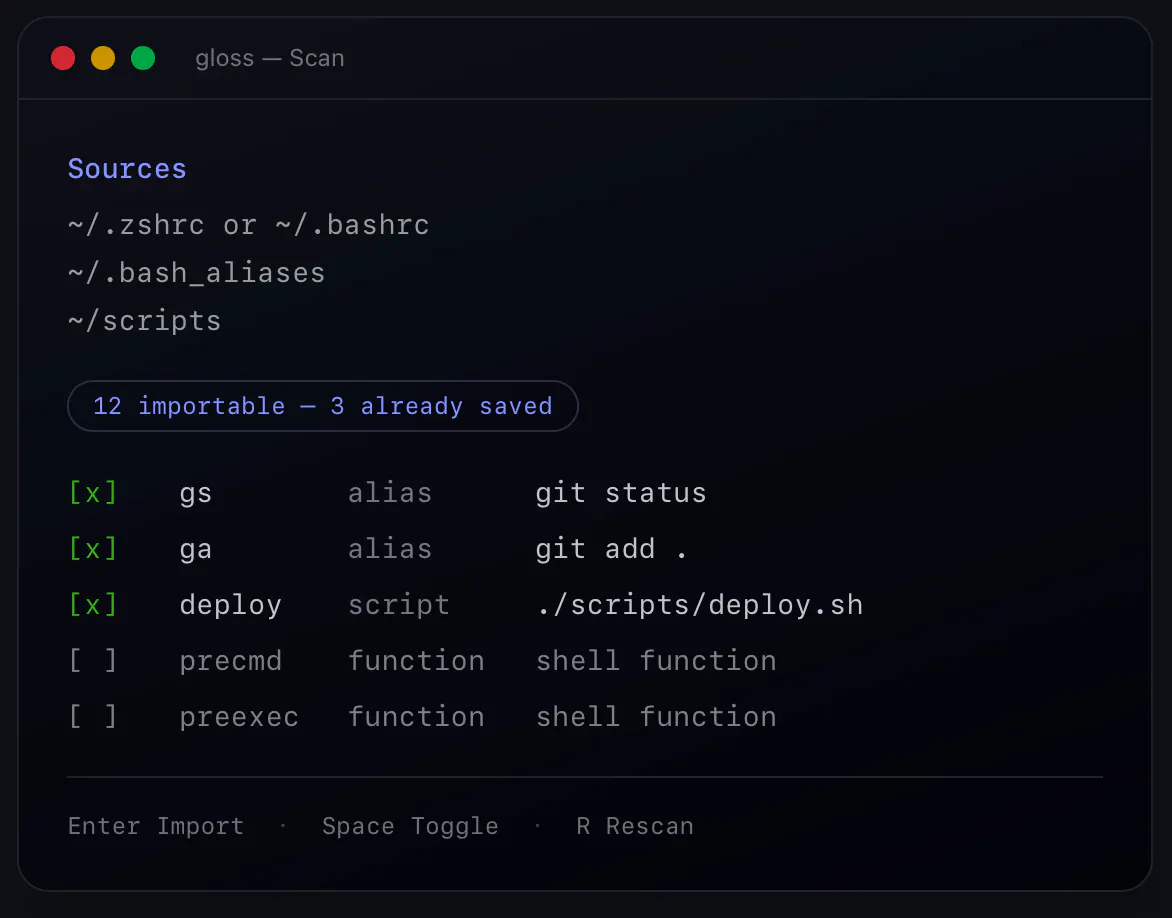Click the ./scripts/deploy.sh command text
This screenshot has width=1172, height=918.
[700, 605]
